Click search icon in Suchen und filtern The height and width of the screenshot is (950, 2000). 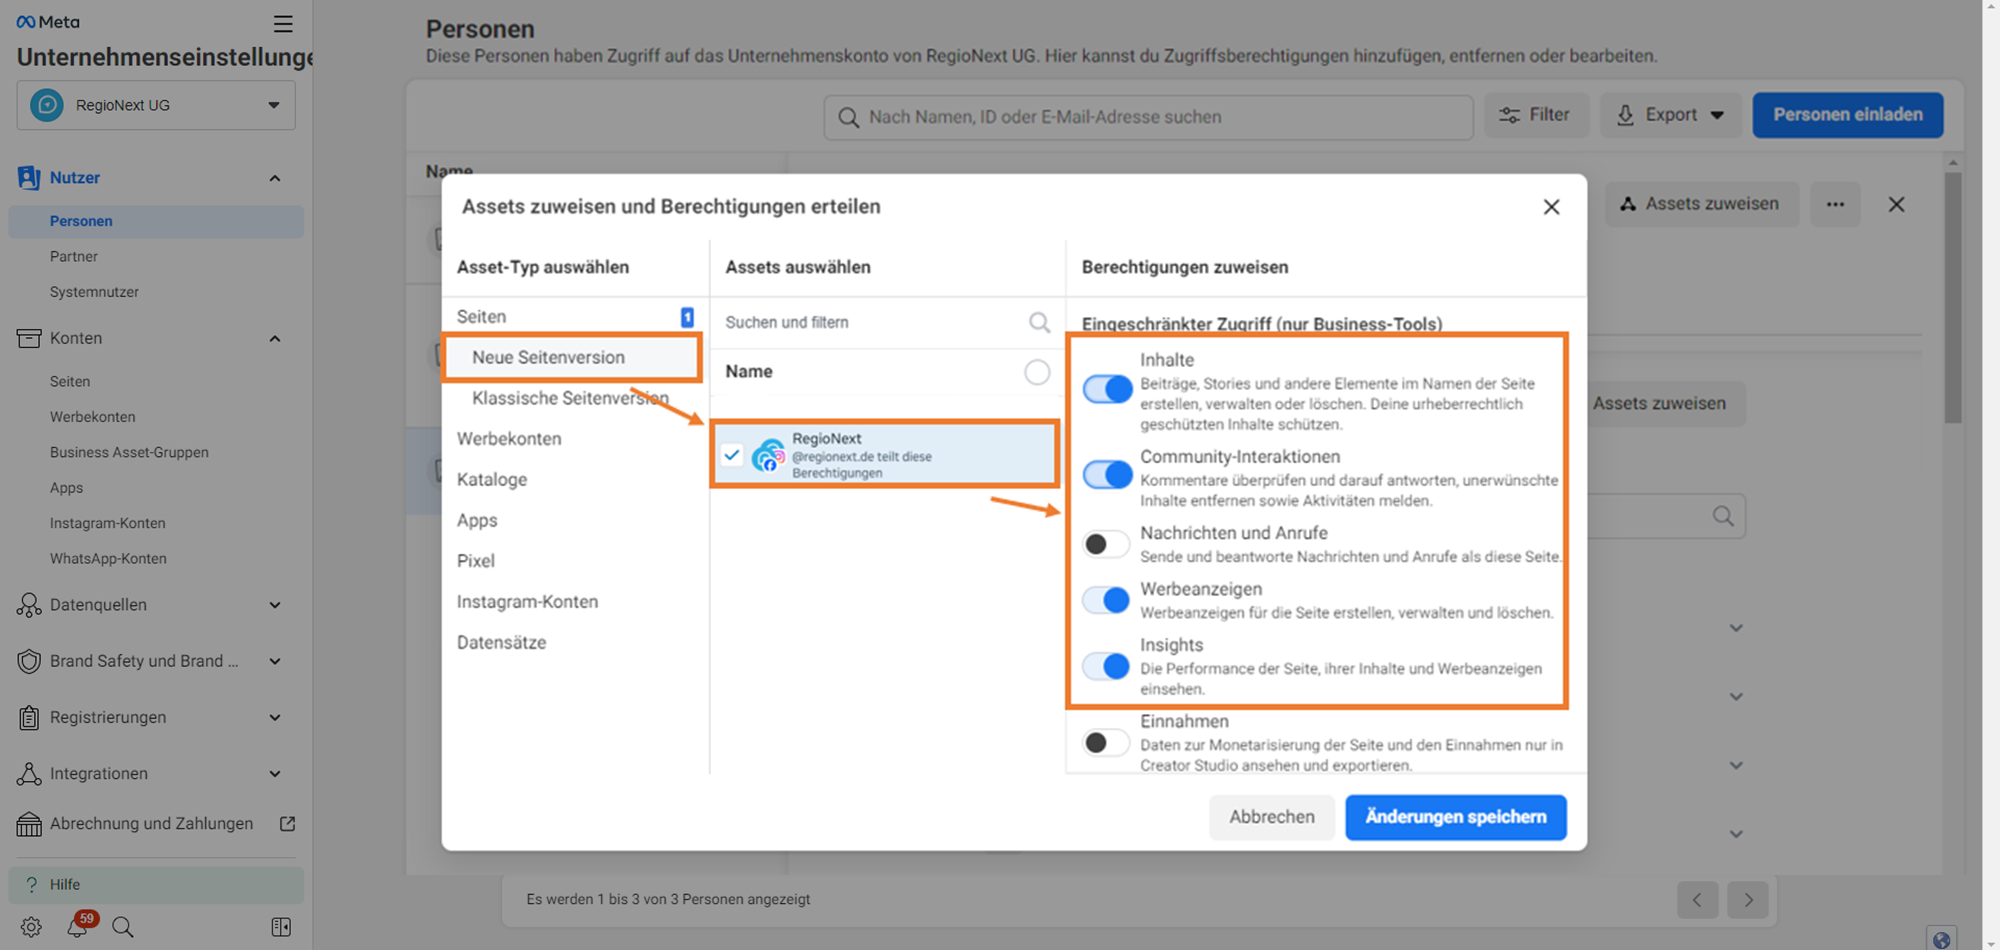(1039, 322)
